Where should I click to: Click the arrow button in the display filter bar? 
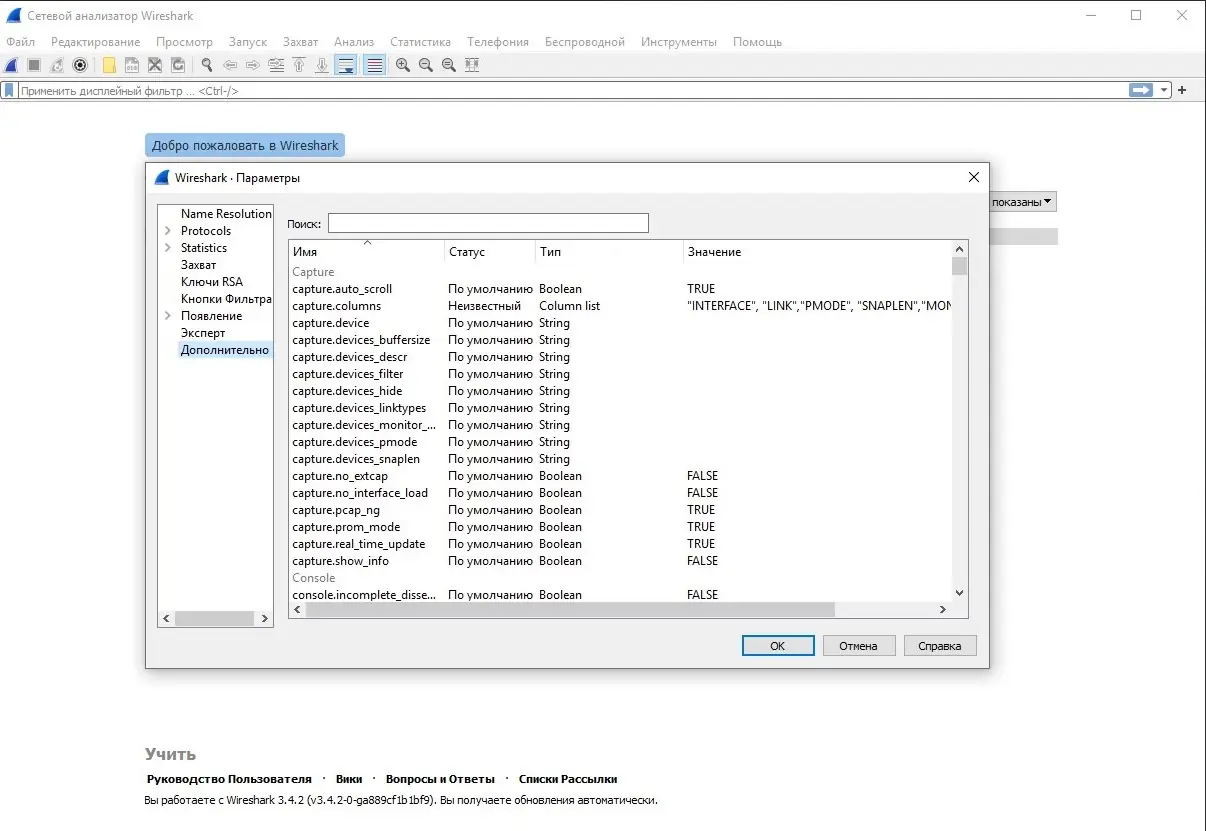[x=1140, y=89]
